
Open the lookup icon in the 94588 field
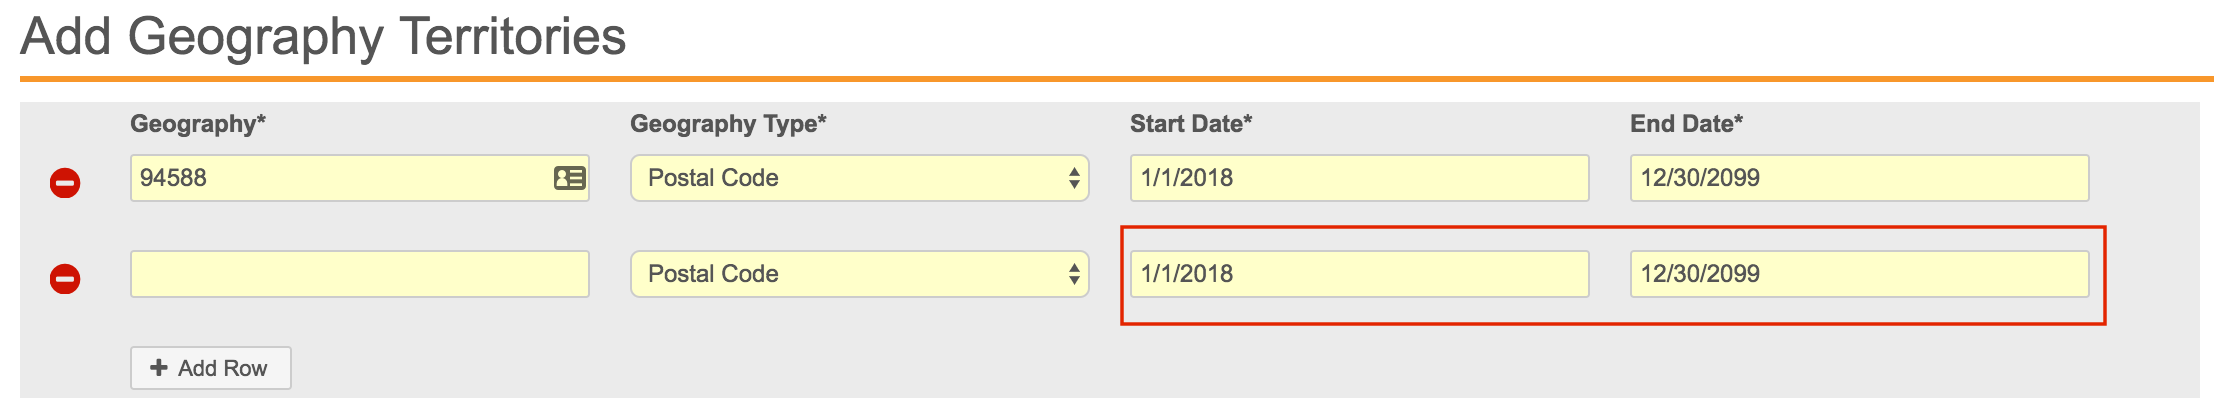pyautogui.click(x=570, y=178)
